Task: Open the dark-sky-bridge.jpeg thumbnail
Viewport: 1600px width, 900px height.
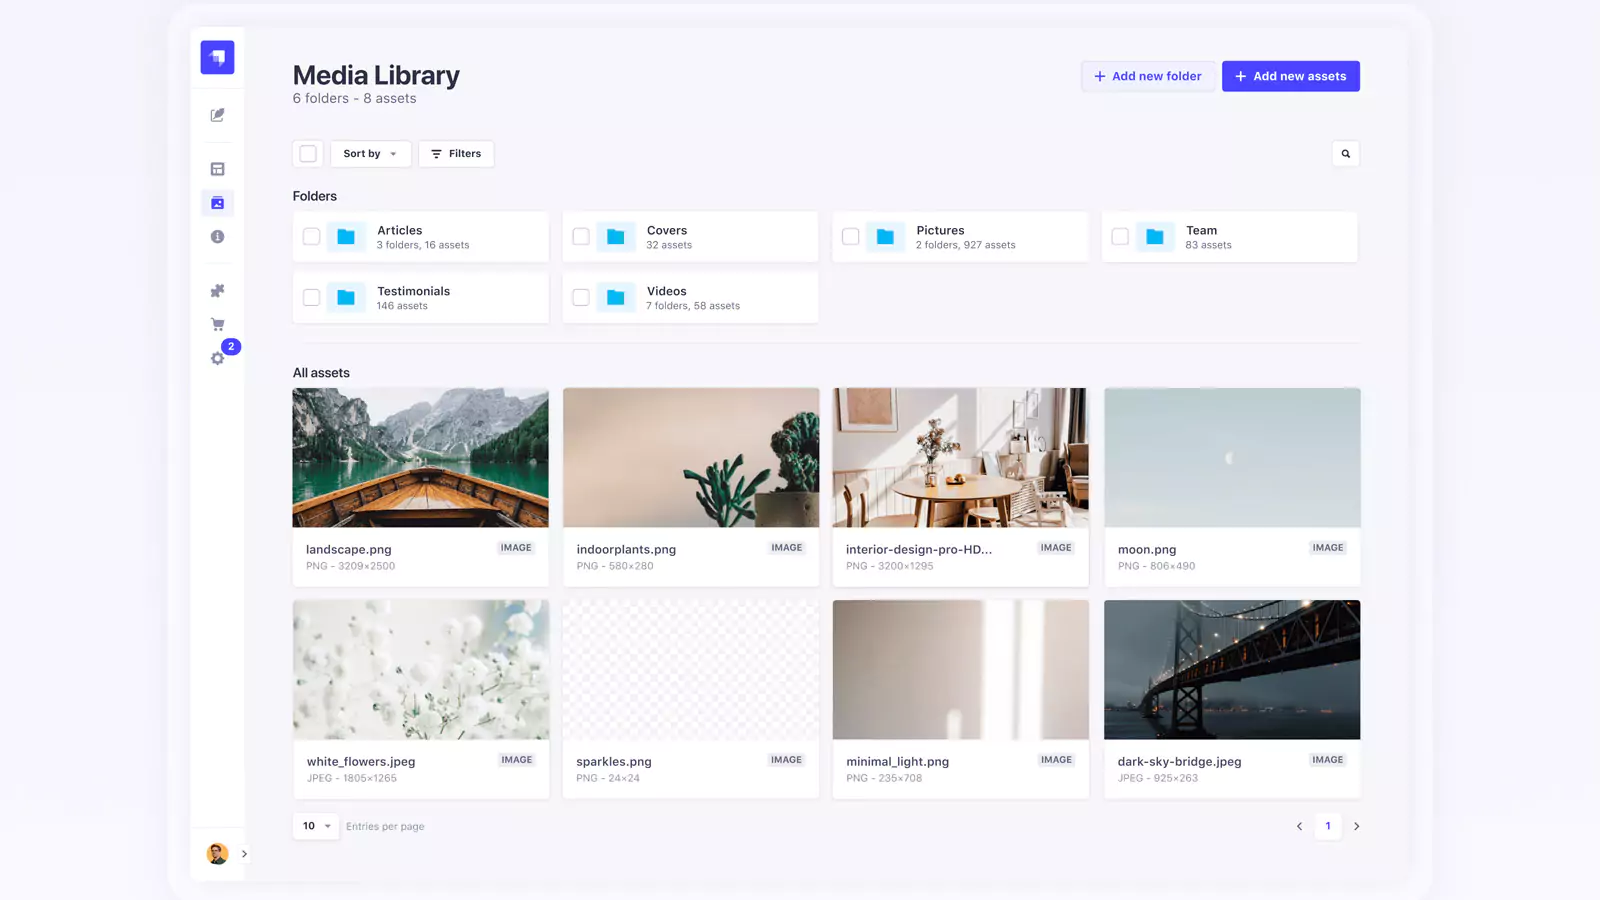Action: pos(1232,670)
